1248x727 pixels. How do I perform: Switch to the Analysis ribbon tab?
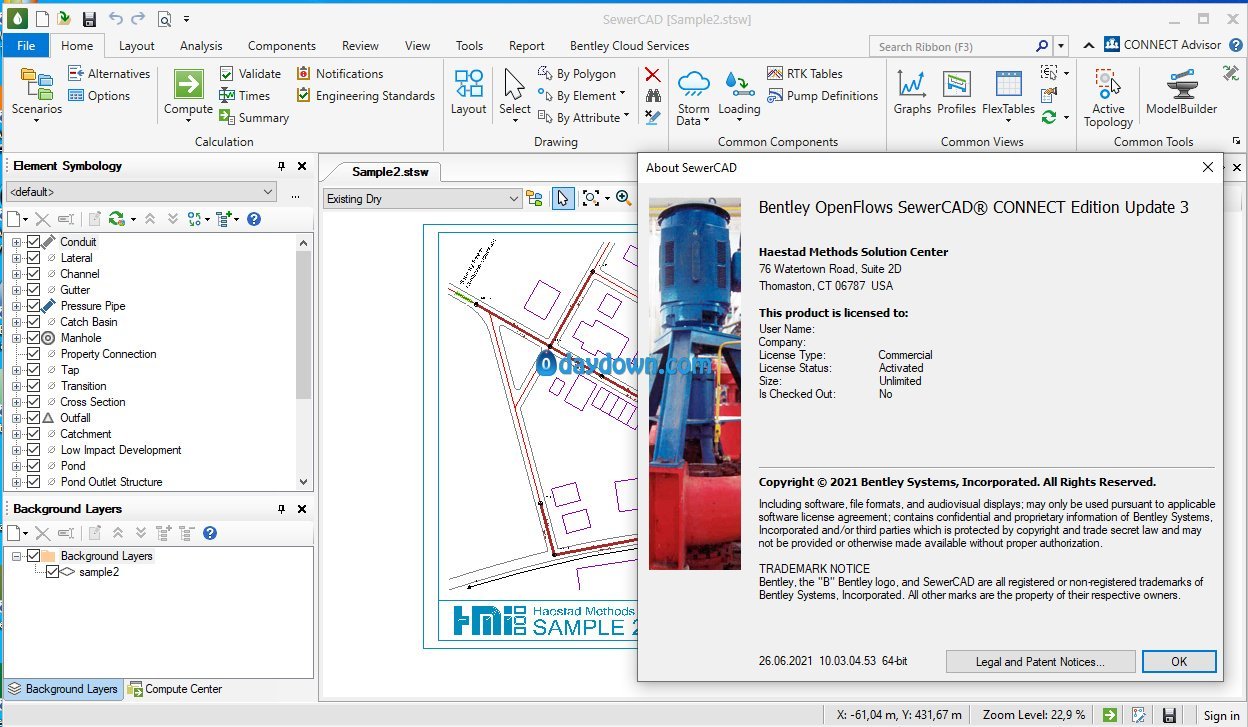pos(201,45)
